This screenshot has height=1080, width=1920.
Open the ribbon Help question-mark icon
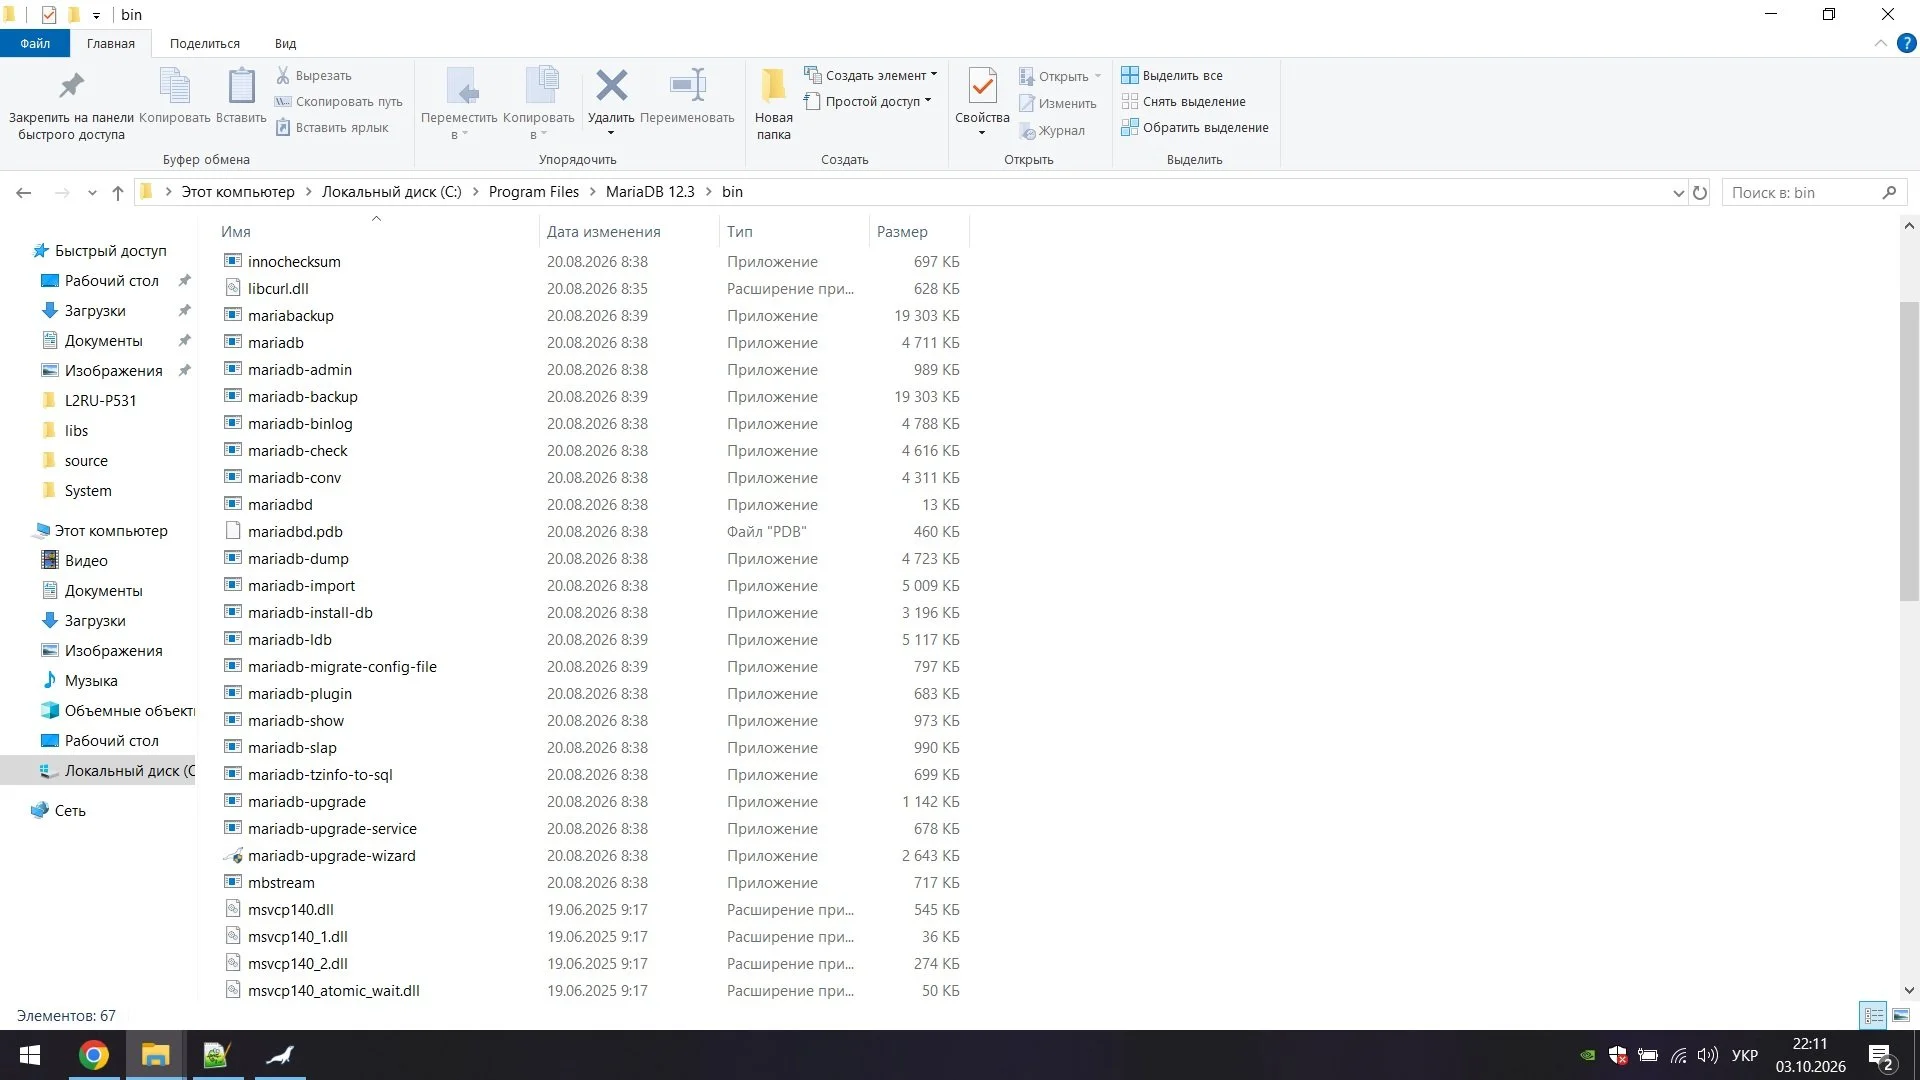pos(1906,43)
